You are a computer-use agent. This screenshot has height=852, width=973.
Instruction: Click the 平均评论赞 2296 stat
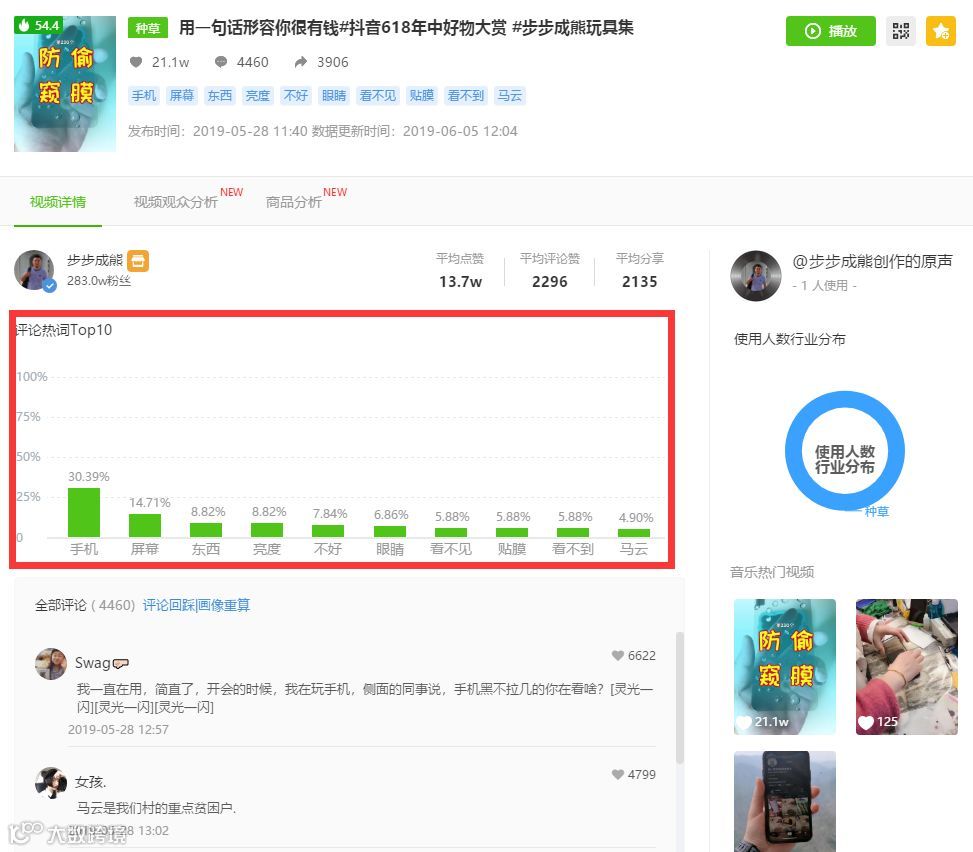pos(550,271)
